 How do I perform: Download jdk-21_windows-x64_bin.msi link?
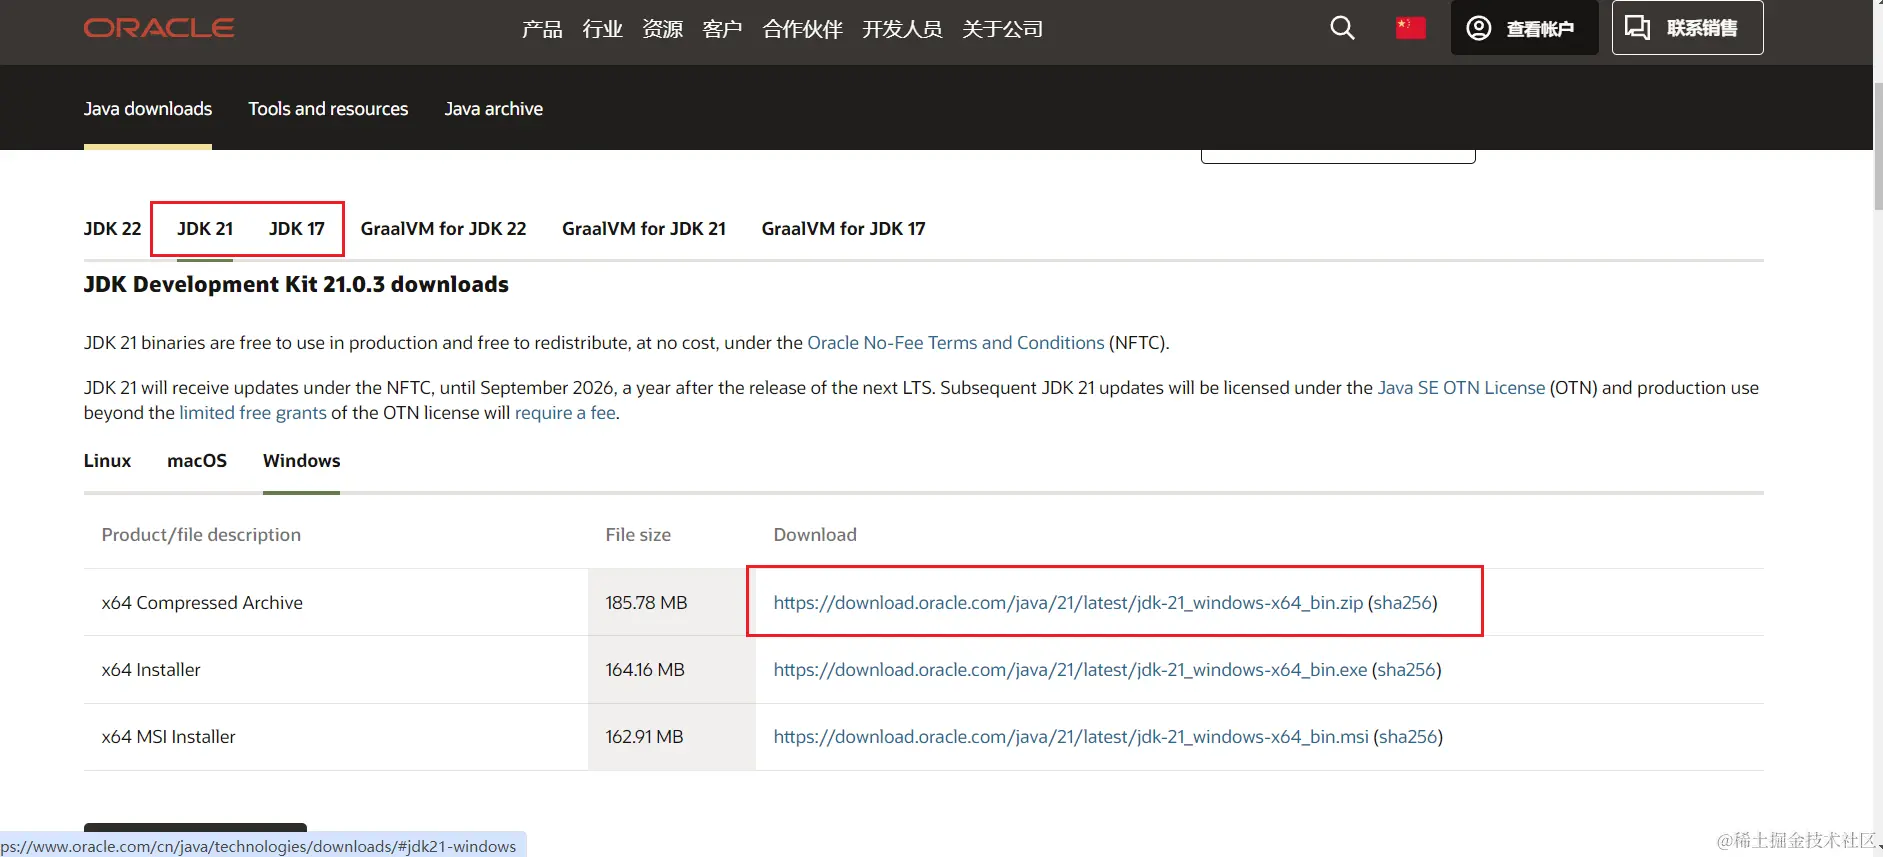[1071, 737]
